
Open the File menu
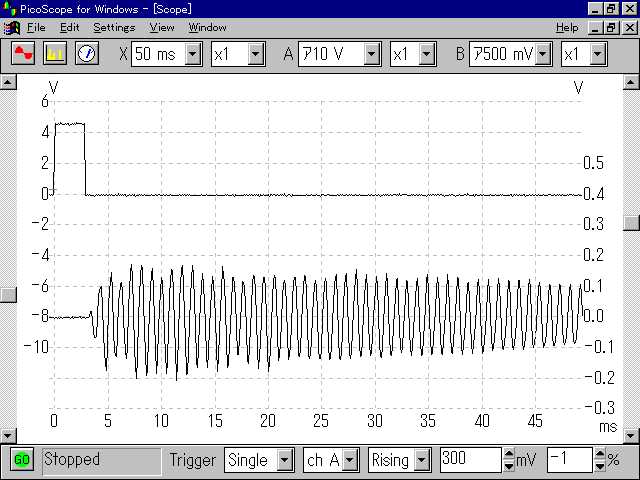(36, 28)
